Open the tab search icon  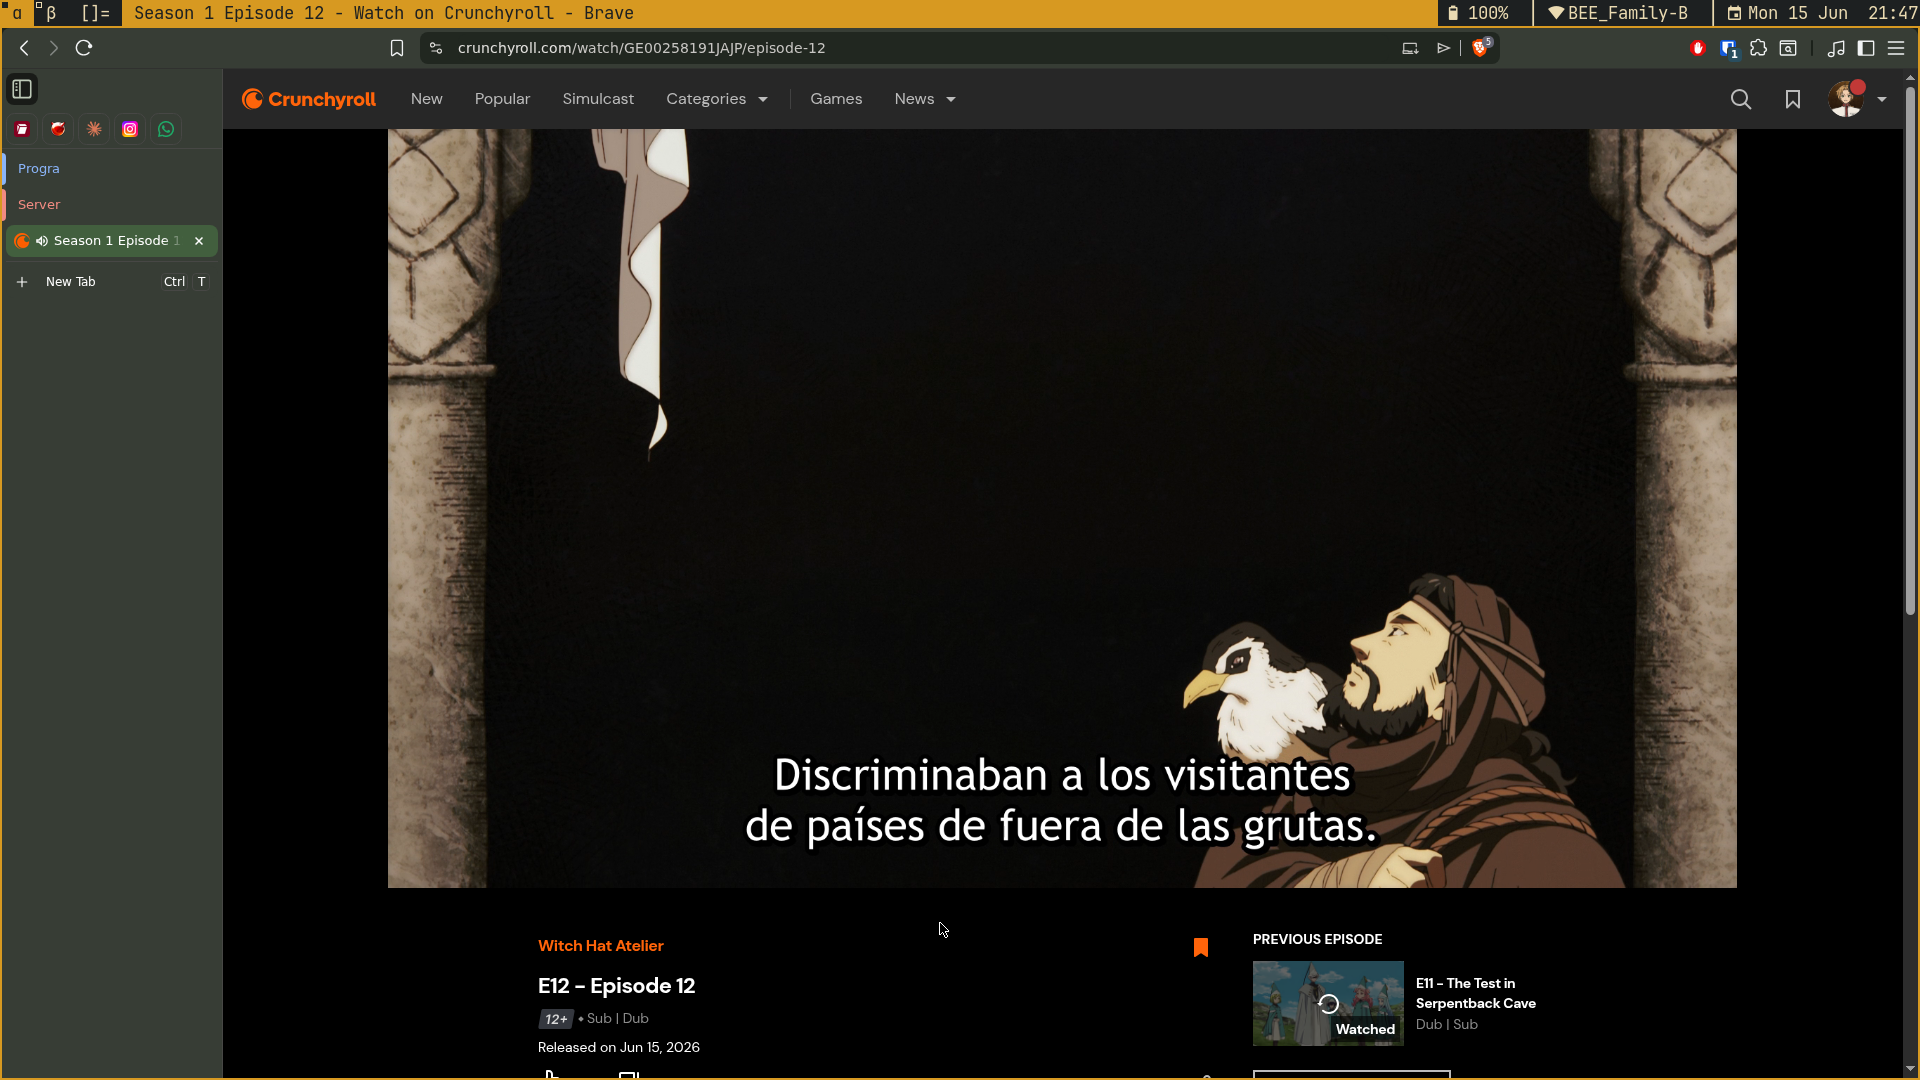(x=1788, y=48)
